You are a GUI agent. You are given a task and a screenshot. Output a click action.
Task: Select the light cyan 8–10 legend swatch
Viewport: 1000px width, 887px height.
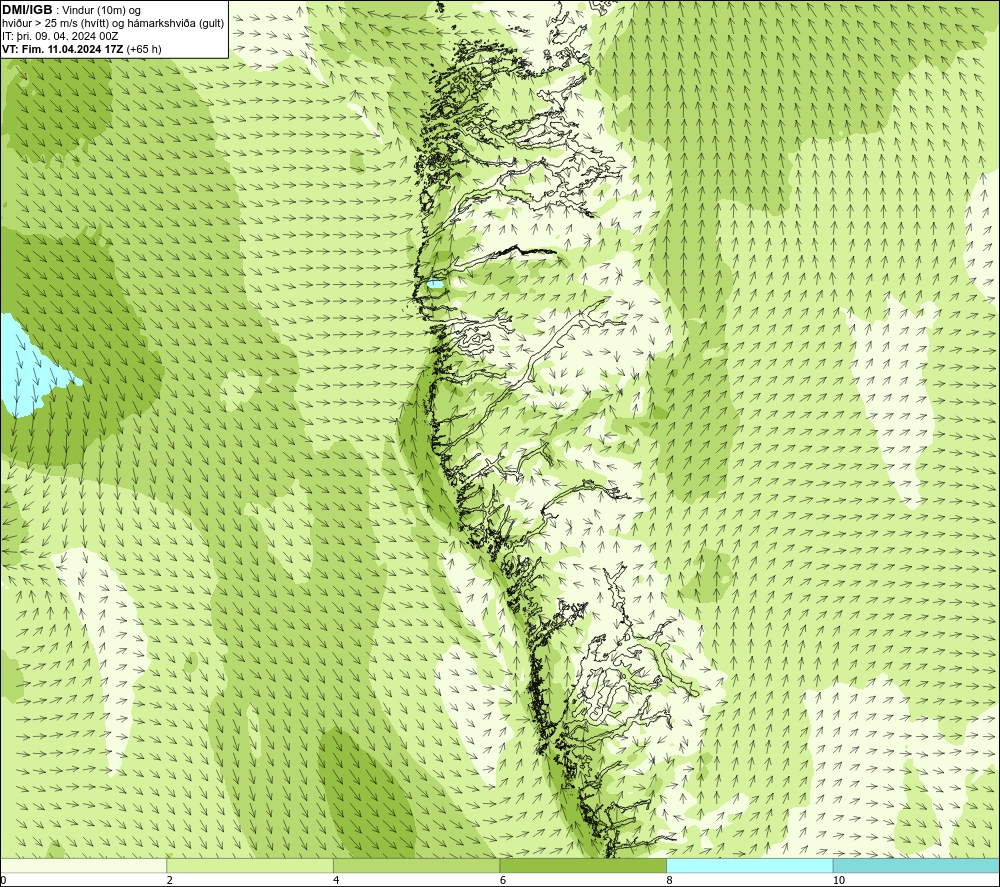click(749, 865)
